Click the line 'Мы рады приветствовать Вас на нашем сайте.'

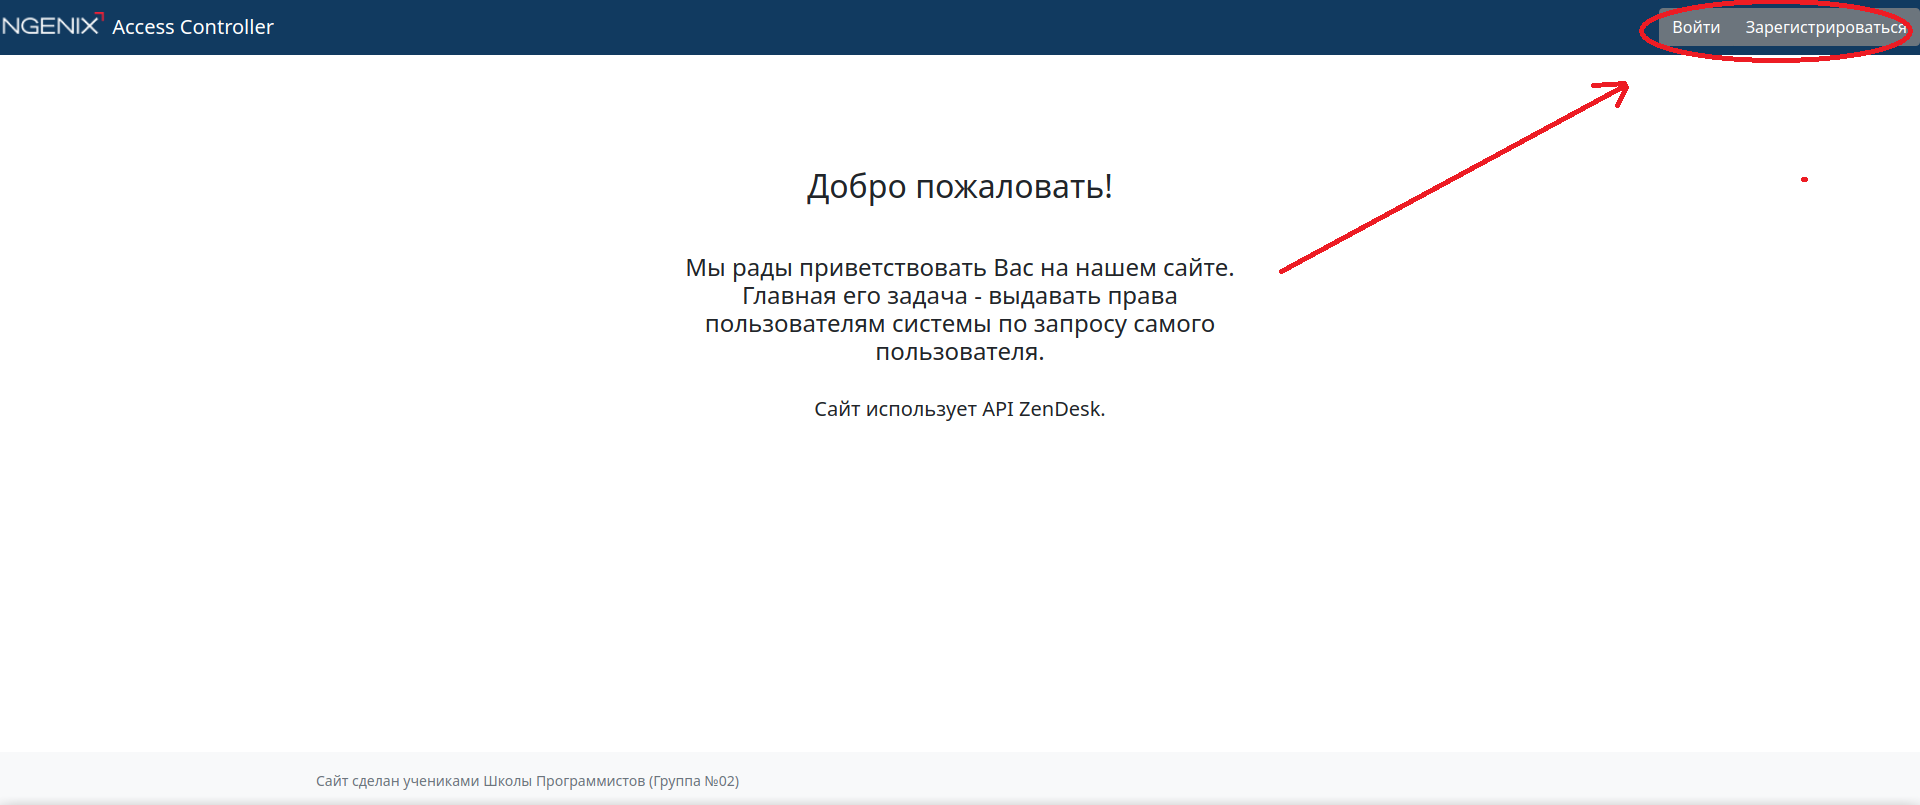(959, 268)
